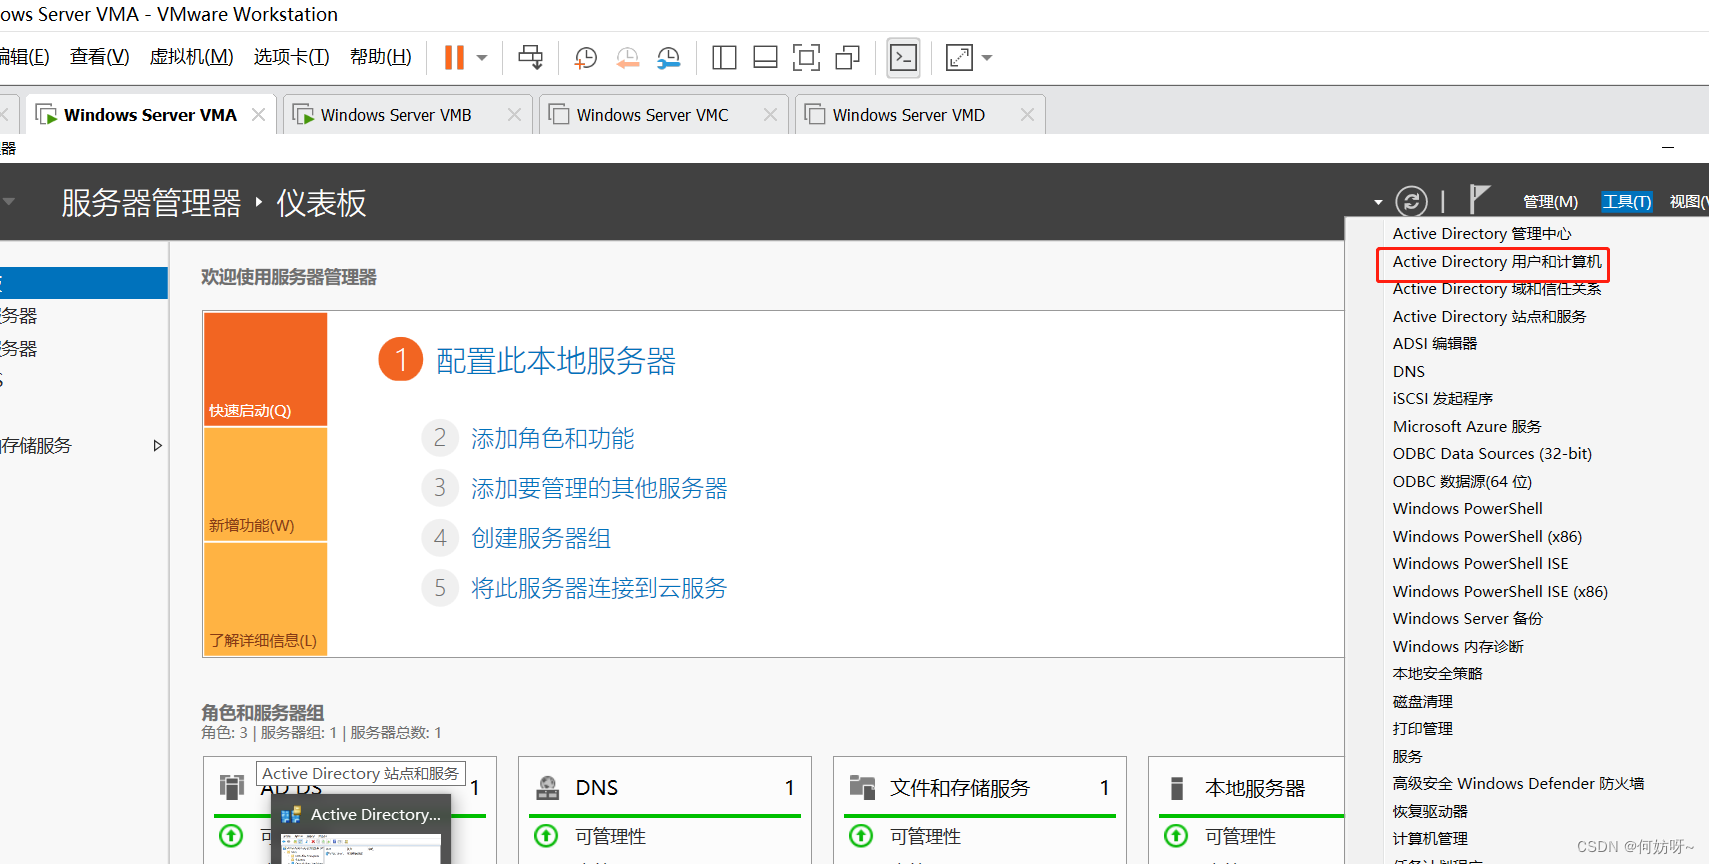Switch to the Windows Server VMC tab

pyautogui.click(x=652, y=115)
